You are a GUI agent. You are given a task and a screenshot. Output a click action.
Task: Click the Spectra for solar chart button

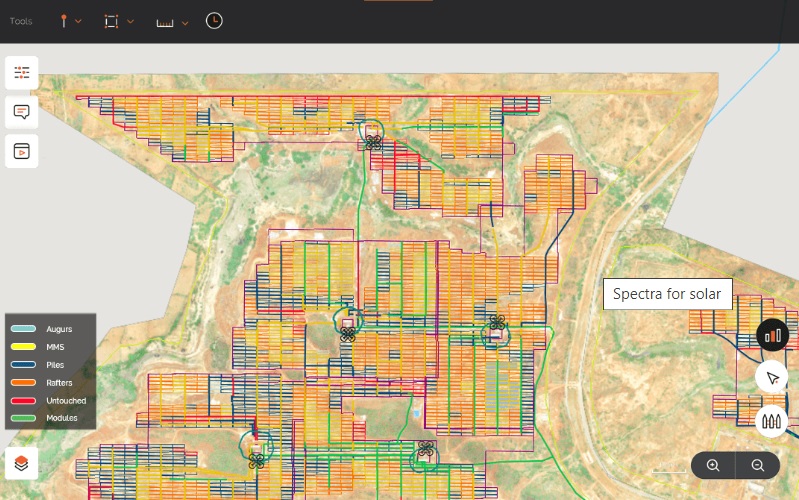773,335
